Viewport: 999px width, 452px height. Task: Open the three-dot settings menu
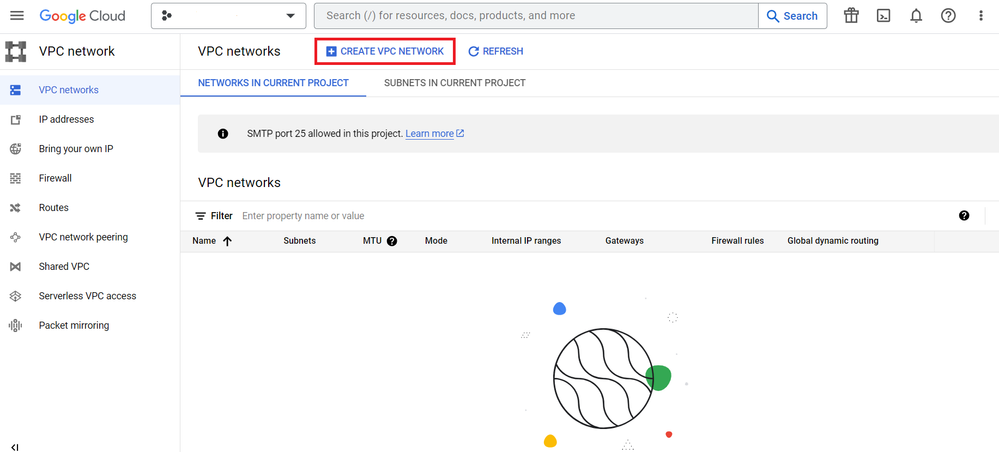(981, 16)
